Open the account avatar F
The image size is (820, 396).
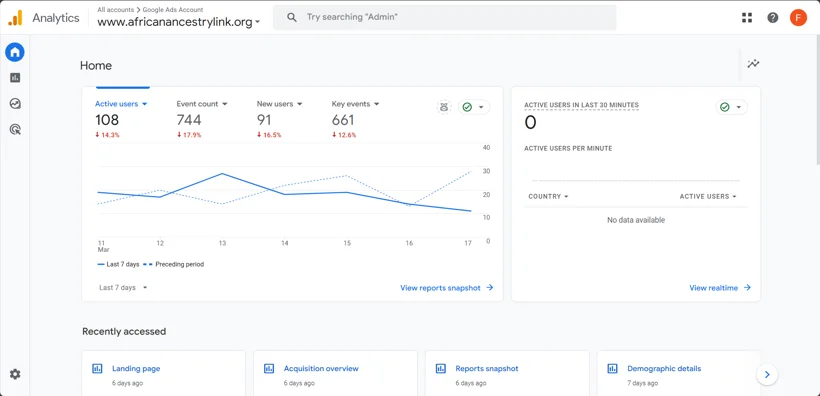coord(799,18)
